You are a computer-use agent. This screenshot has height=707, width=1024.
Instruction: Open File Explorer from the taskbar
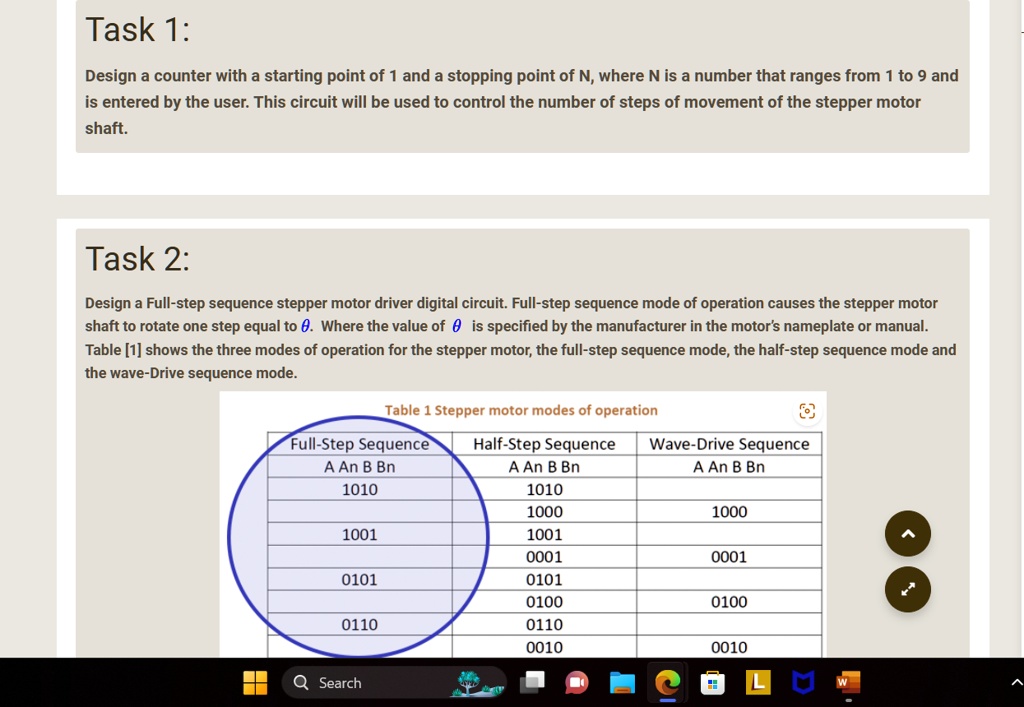(622, 683)
